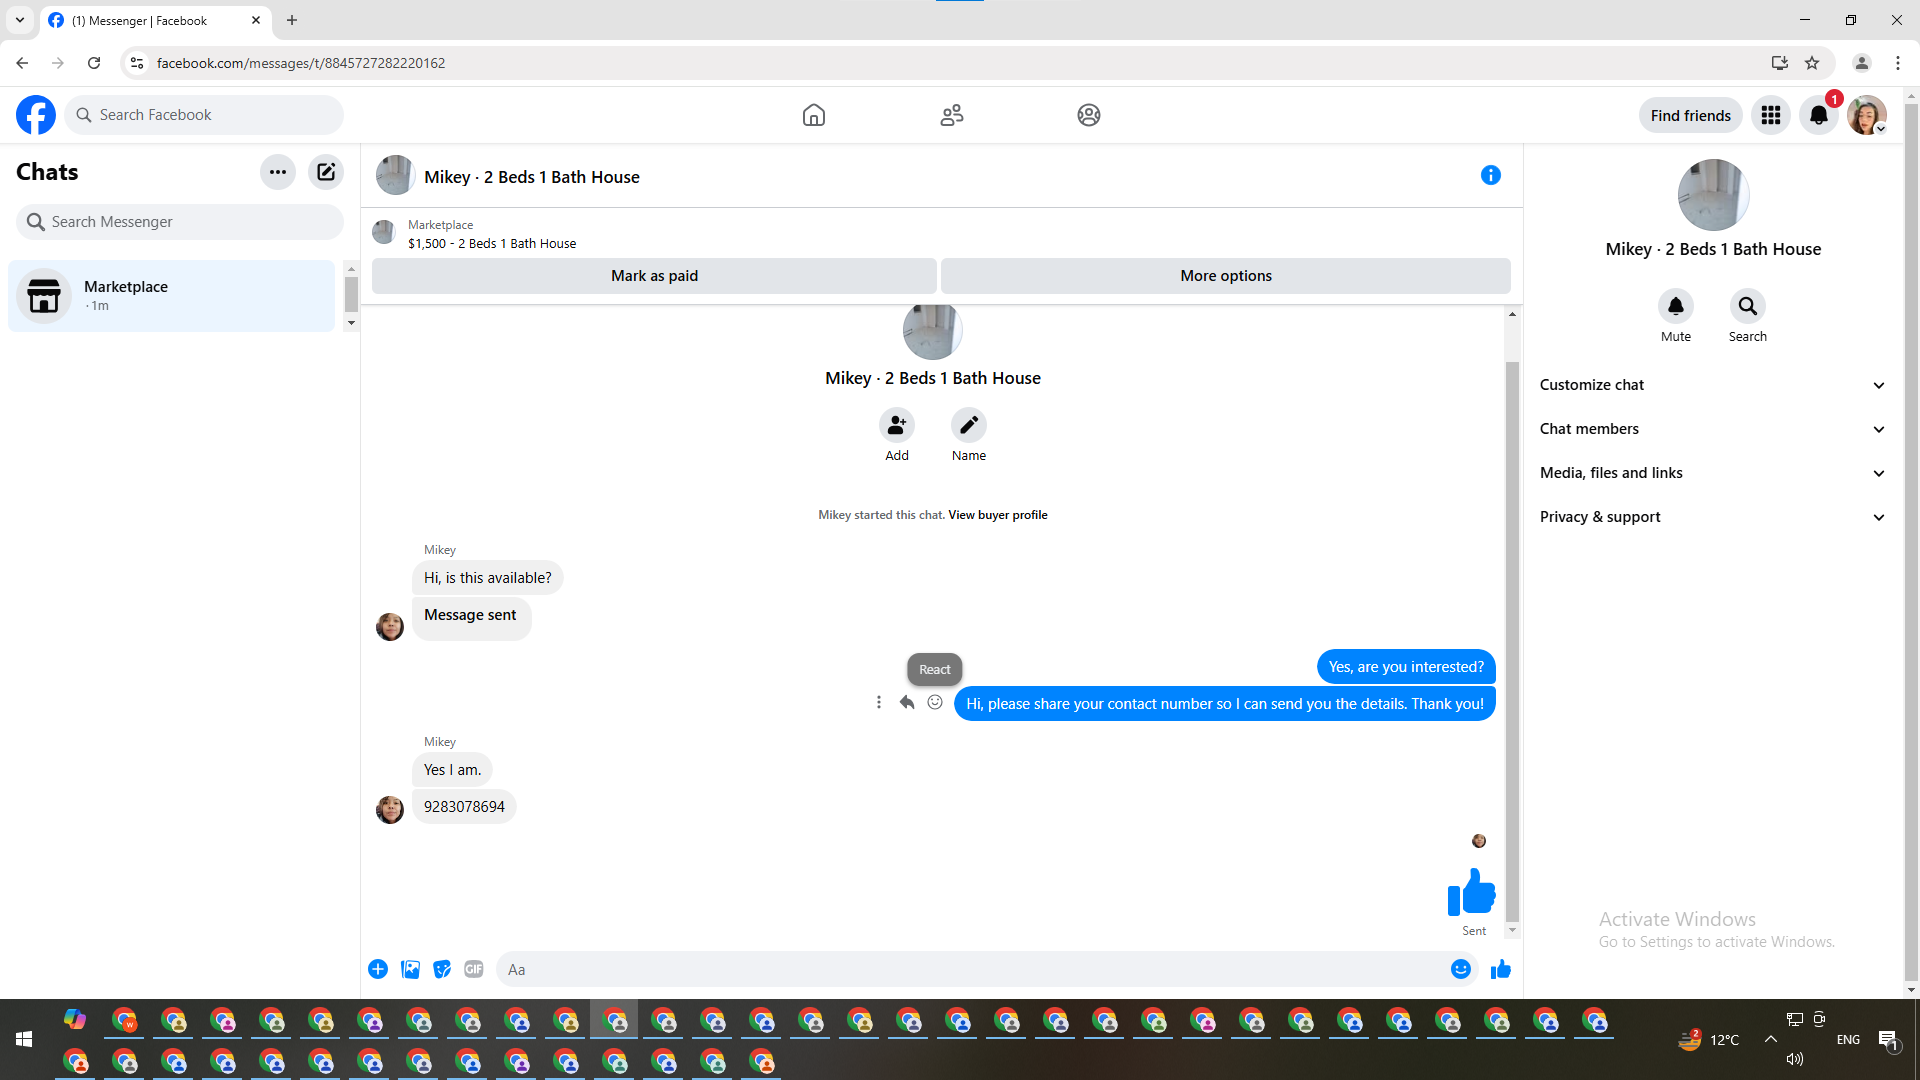The height and width of the screenshot is (1080, 1920).
Task: Open the notifications bell
Action: 1819,115
